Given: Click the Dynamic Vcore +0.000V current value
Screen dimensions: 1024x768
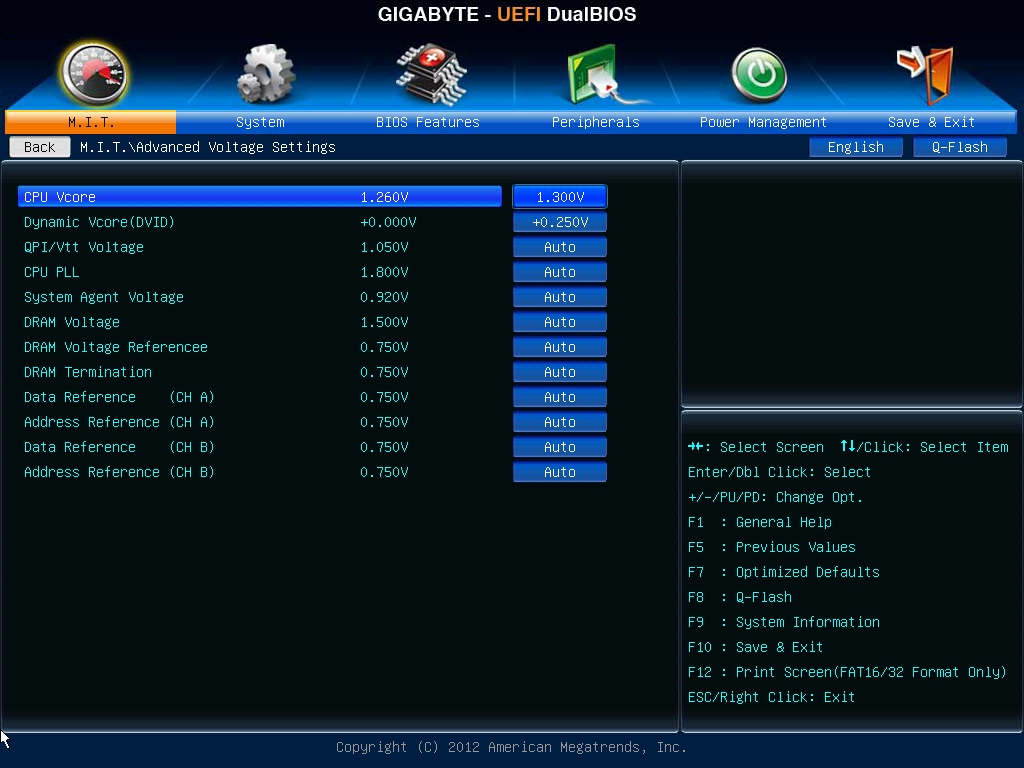Looking at the screenshot, I should (388, 222).
